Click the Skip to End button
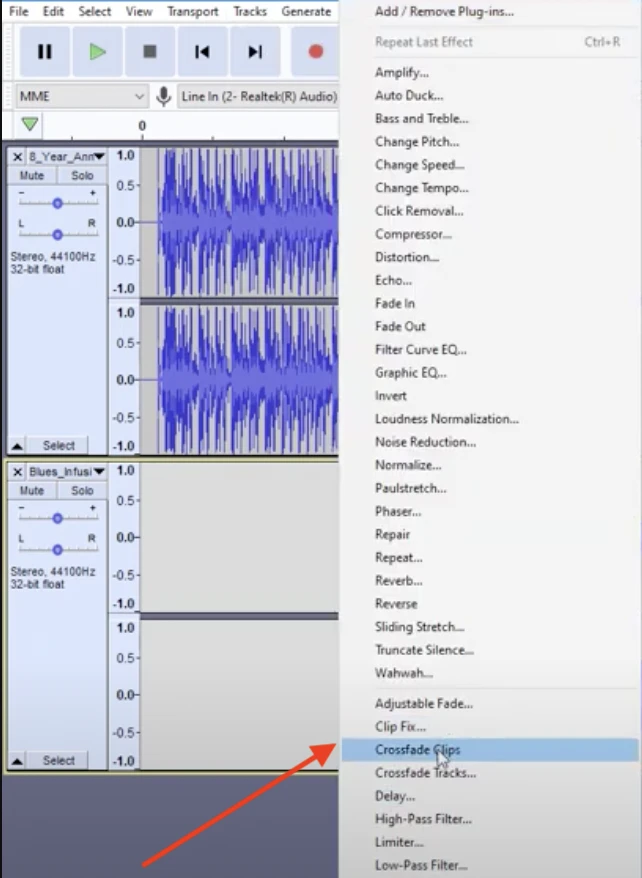This screenshot has width=642, height=878. [x=255, y=52]
